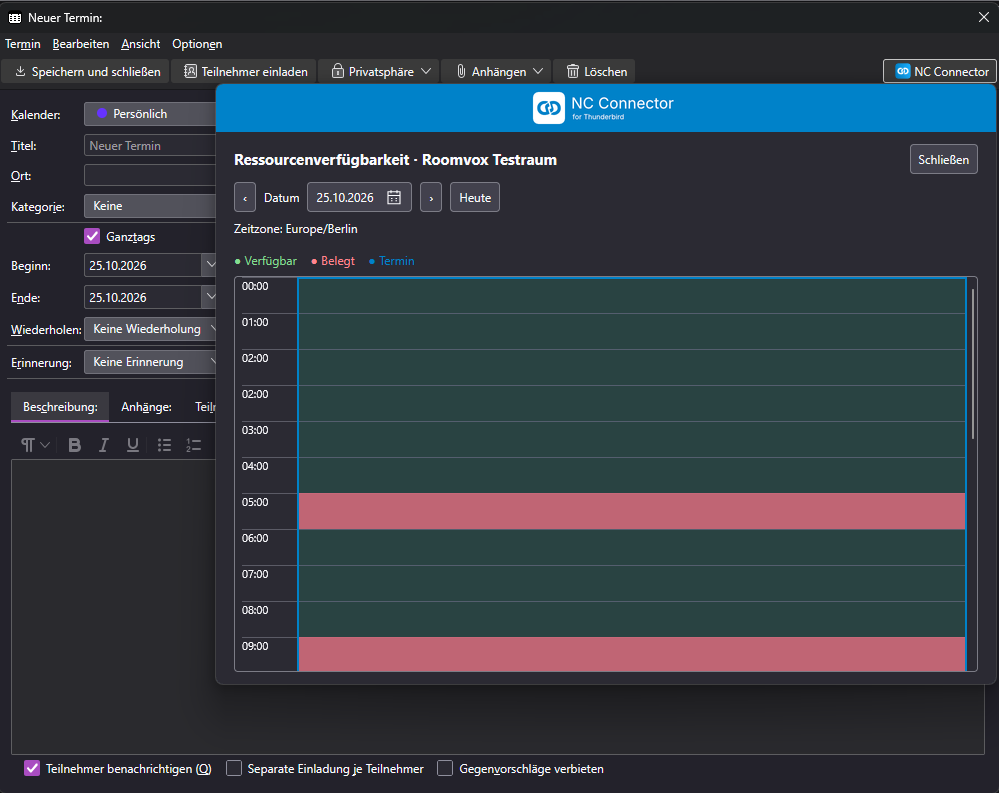This screenshot has width=999, height=793.
Task: Click the Löschen trash can icon
Action: pos(573,71)
